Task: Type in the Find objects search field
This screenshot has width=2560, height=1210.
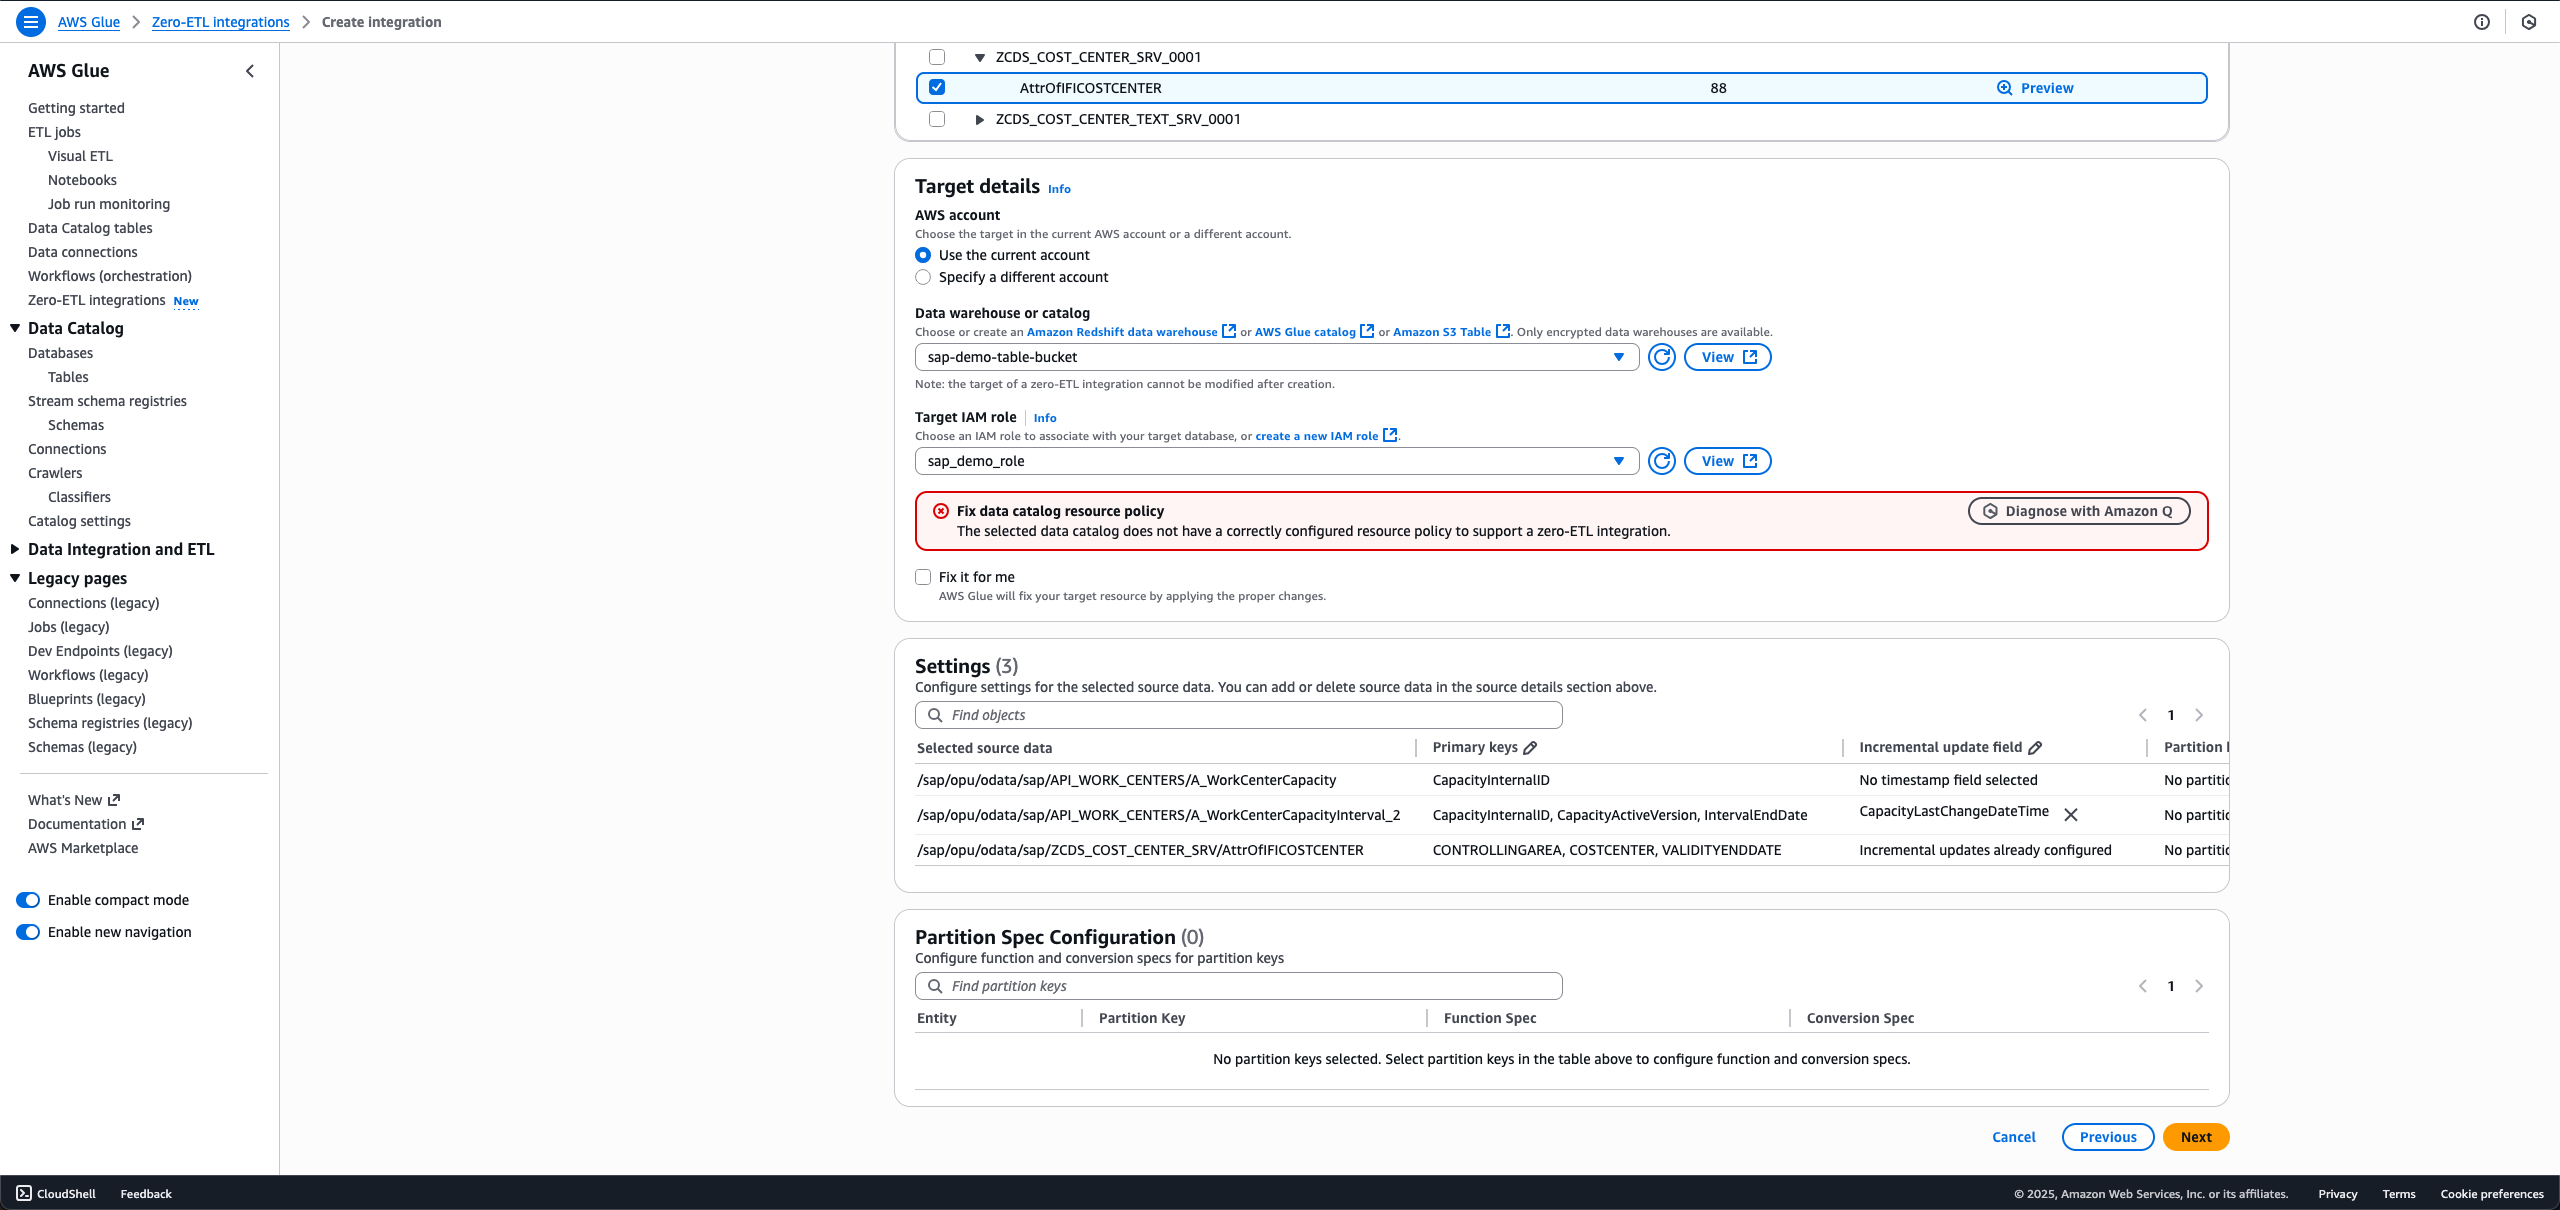Action: tap(1240, 715)
